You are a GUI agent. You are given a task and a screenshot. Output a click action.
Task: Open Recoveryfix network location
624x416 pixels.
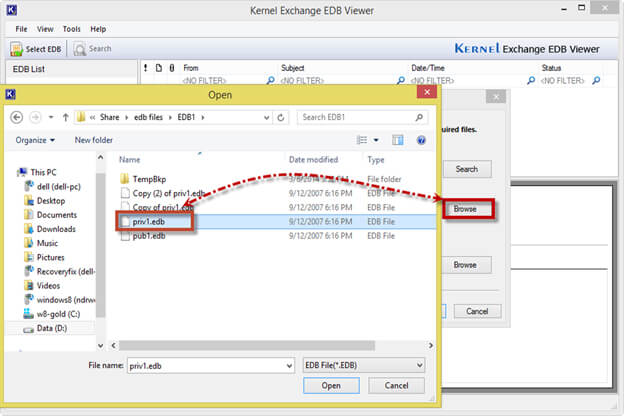coord(65,271)
